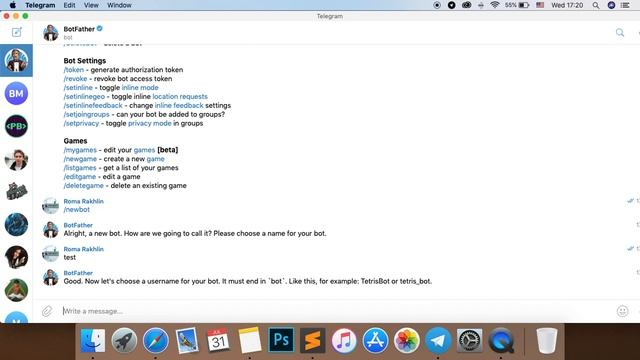Open Photoshop from the dock
The height and width of the screenshot is (360, 640).
pos(281,340)
